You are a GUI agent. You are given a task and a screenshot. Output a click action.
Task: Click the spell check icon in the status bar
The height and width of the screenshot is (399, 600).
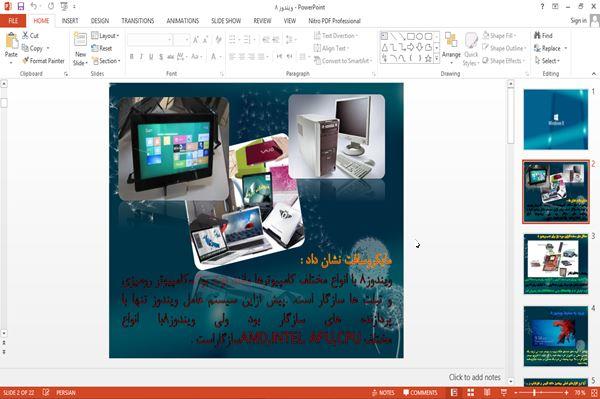(x=46, y=392)
